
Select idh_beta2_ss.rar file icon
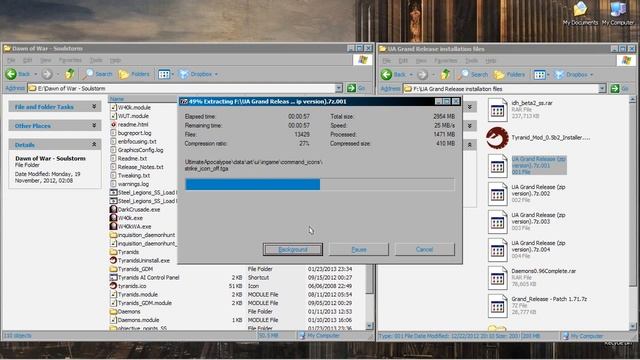click(497, 110)
